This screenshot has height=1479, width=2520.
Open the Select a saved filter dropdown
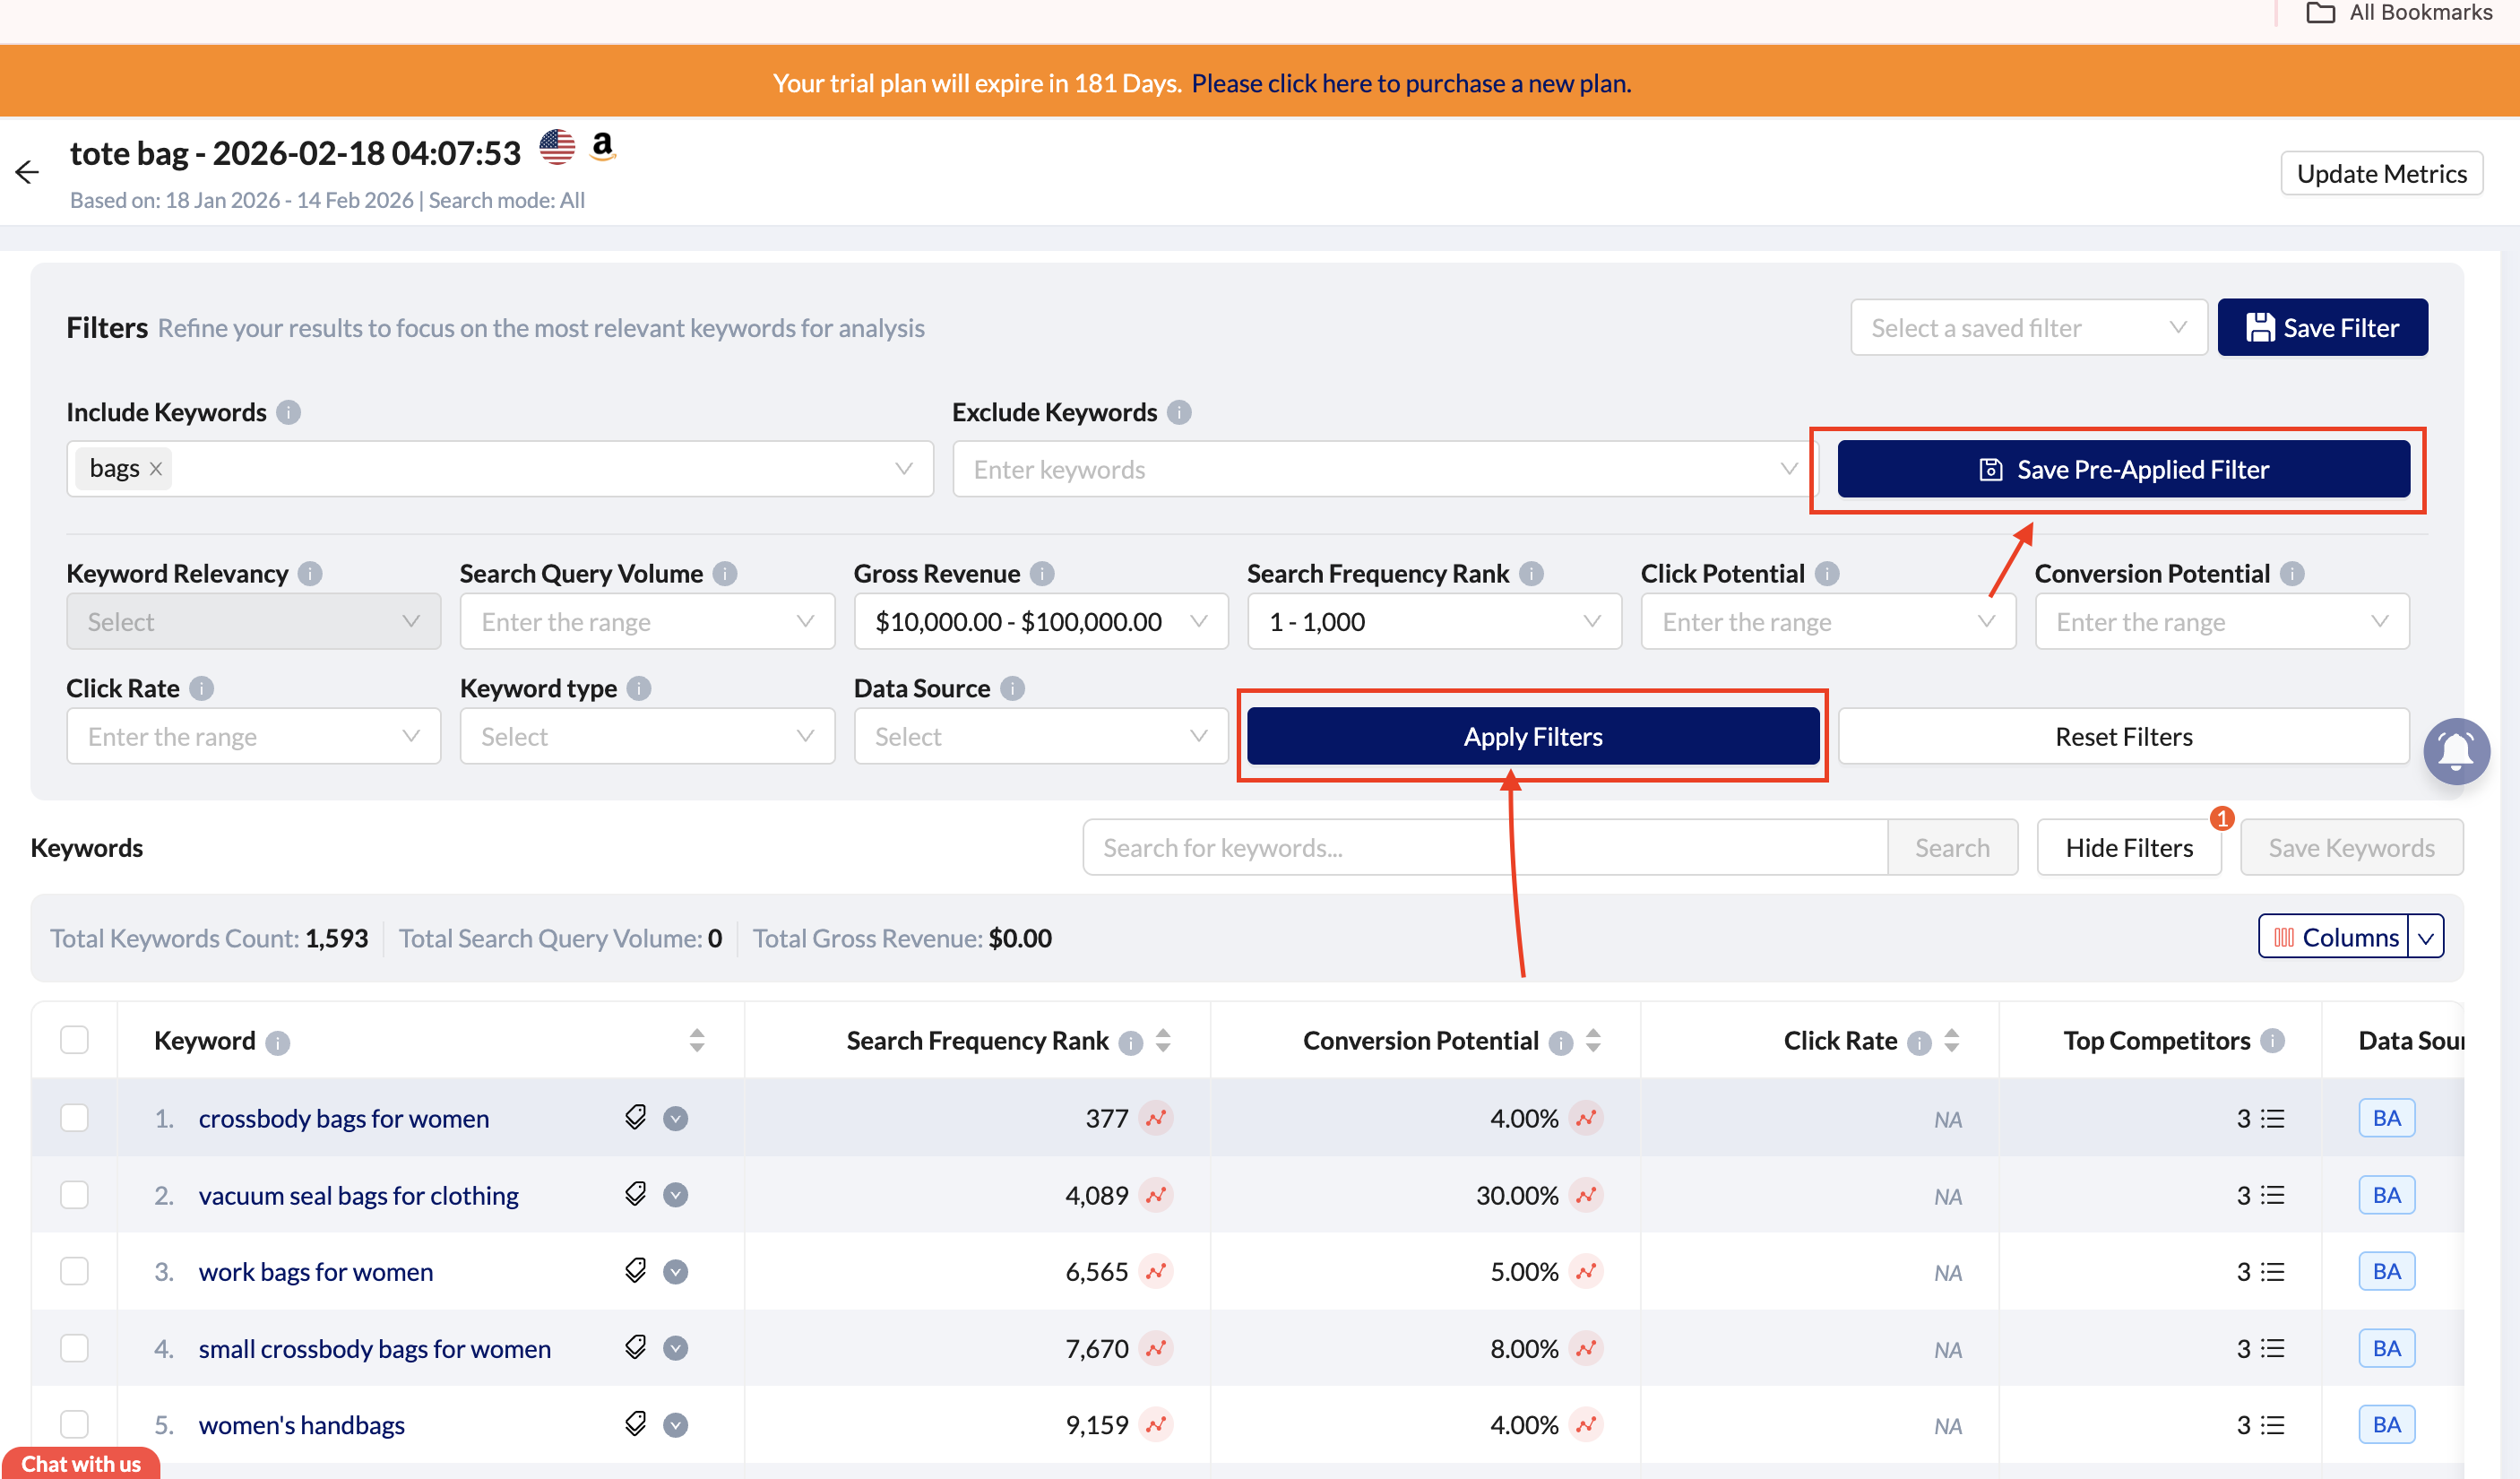coord(2028,328)
